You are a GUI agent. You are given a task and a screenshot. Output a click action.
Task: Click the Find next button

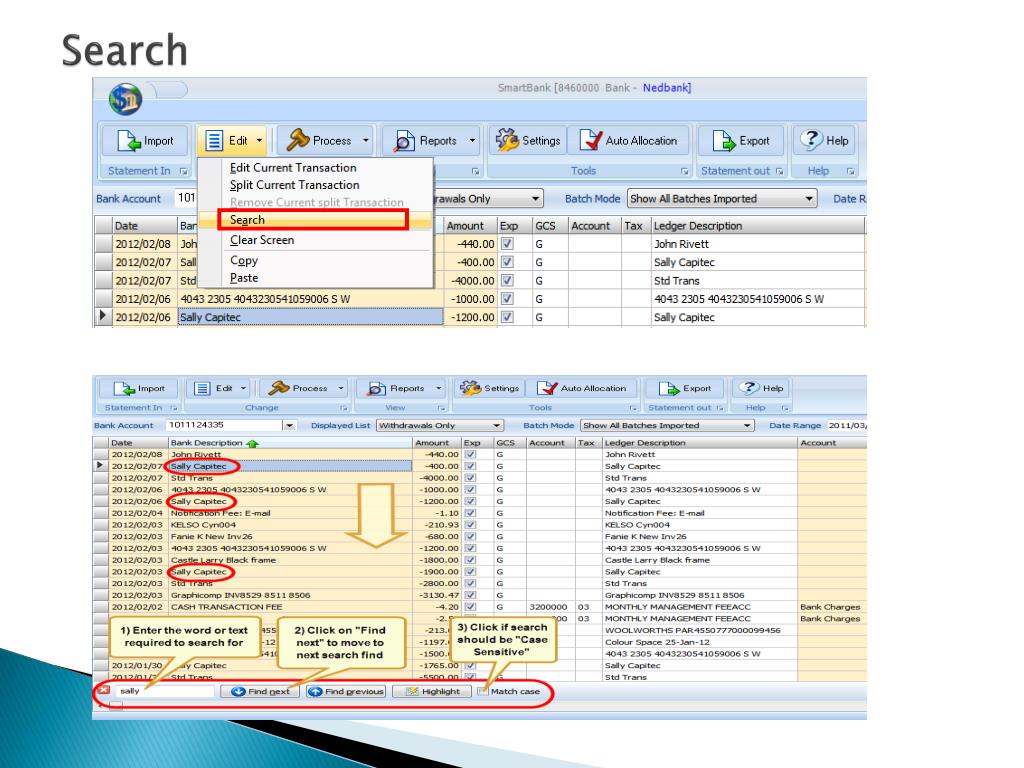pos(260,691)
